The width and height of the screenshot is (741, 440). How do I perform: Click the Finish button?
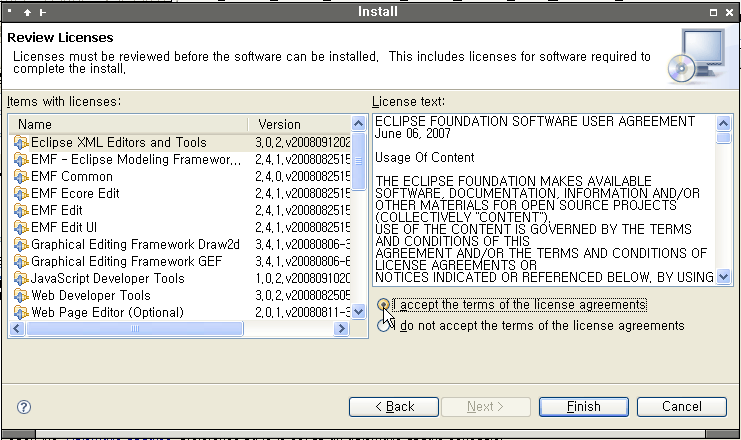coord(584,407)
